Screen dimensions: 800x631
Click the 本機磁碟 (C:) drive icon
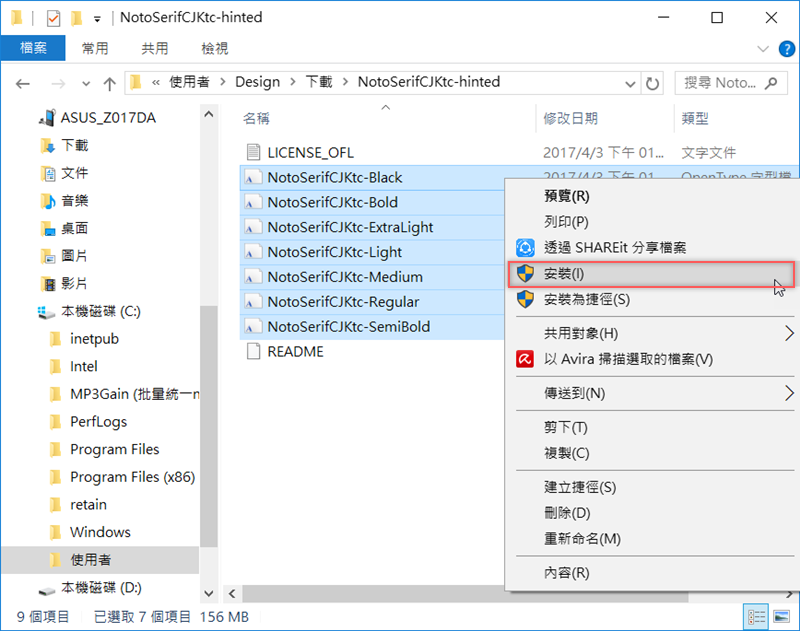(46, 312)
